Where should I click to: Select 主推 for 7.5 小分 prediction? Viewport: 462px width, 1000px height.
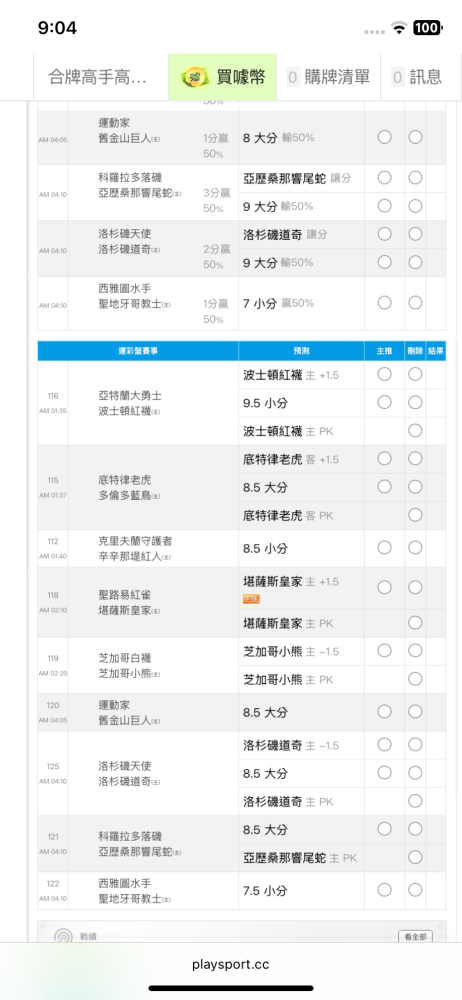384,890
